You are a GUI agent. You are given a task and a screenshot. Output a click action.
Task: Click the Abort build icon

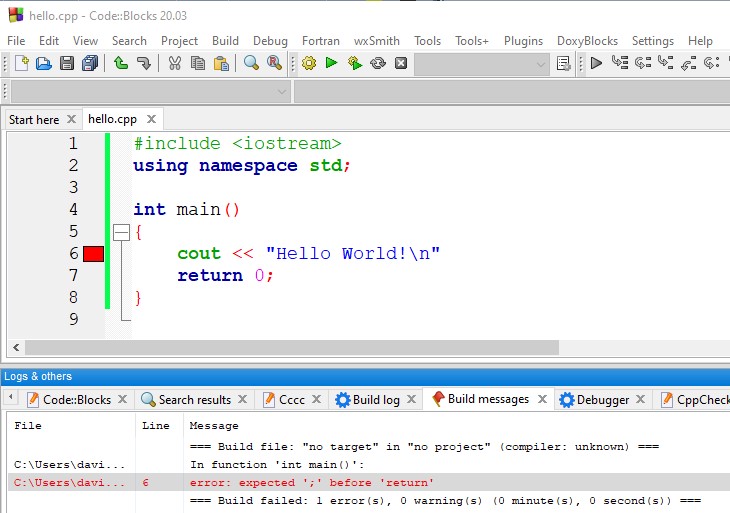[401, 63]
